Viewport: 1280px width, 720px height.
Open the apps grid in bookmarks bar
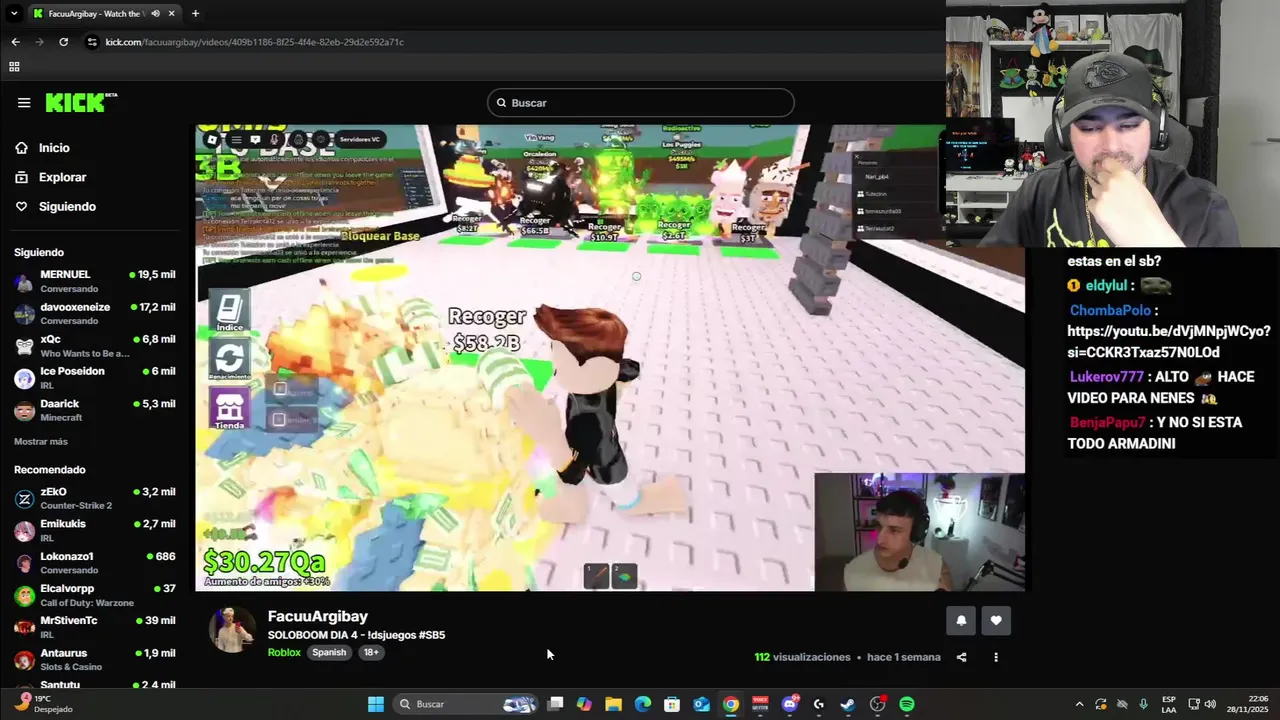point(14,67)
